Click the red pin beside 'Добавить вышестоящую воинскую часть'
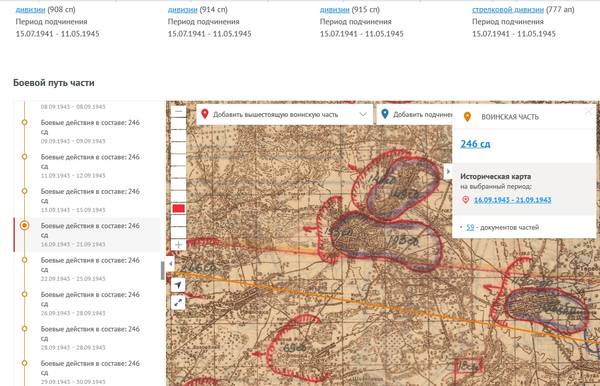The height and width of the screenshot is (386, 600). click(x=205, y=114)
